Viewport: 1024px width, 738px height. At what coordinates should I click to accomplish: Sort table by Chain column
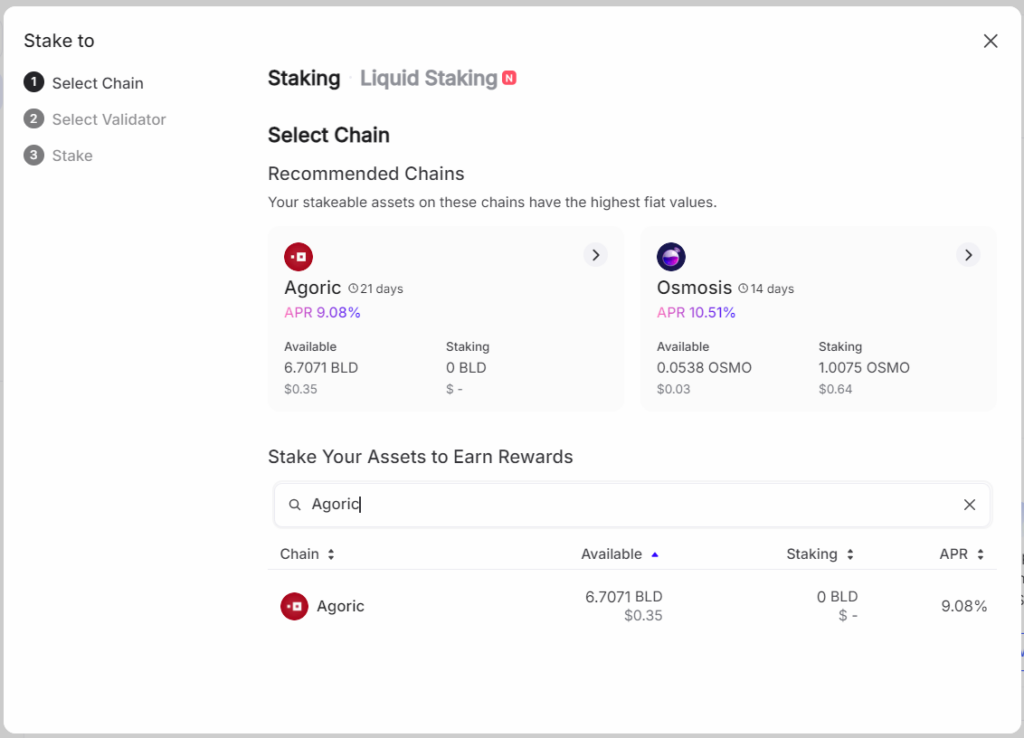pos(307,554)
